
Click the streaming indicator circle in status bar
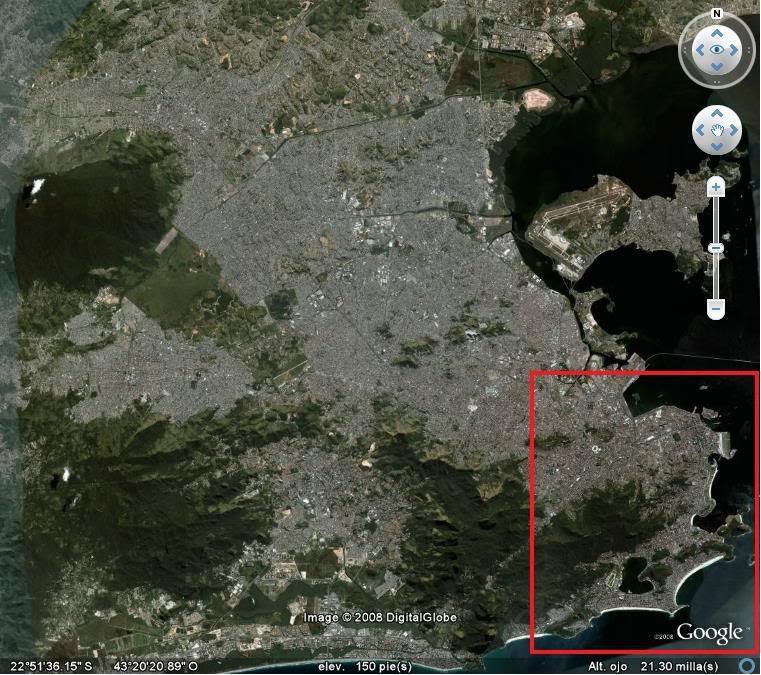tap(748, 665)
